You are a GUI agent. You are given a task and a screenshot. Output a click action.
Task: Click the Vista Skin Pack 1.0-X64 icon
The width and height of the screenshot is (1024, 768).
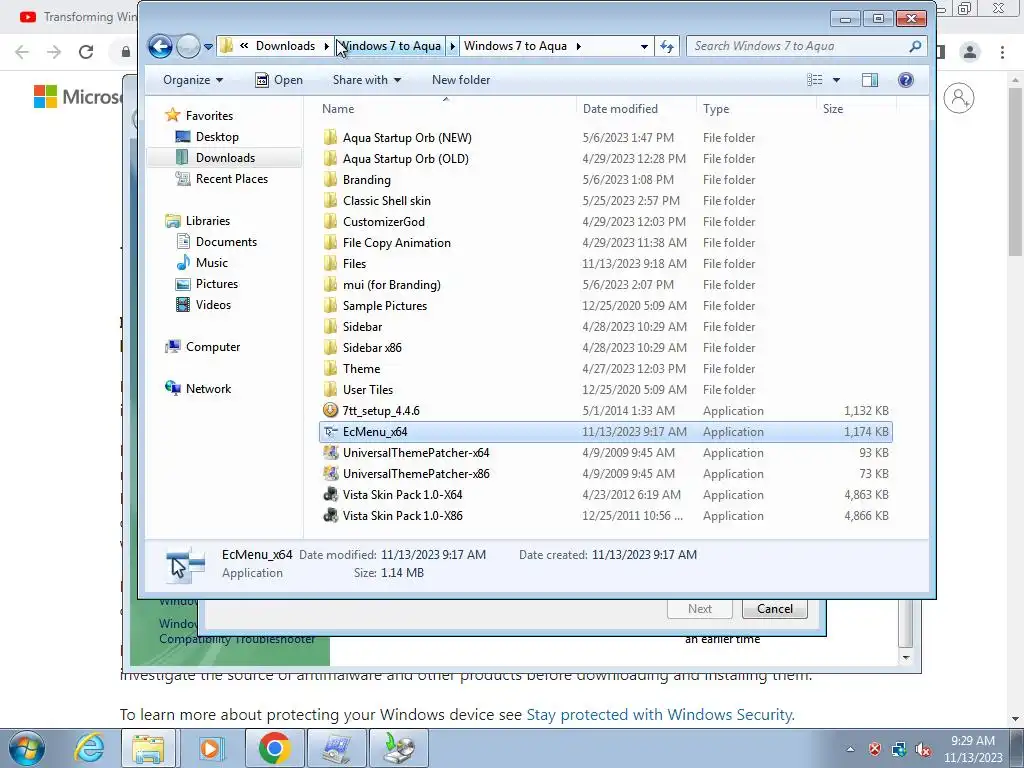330,494
